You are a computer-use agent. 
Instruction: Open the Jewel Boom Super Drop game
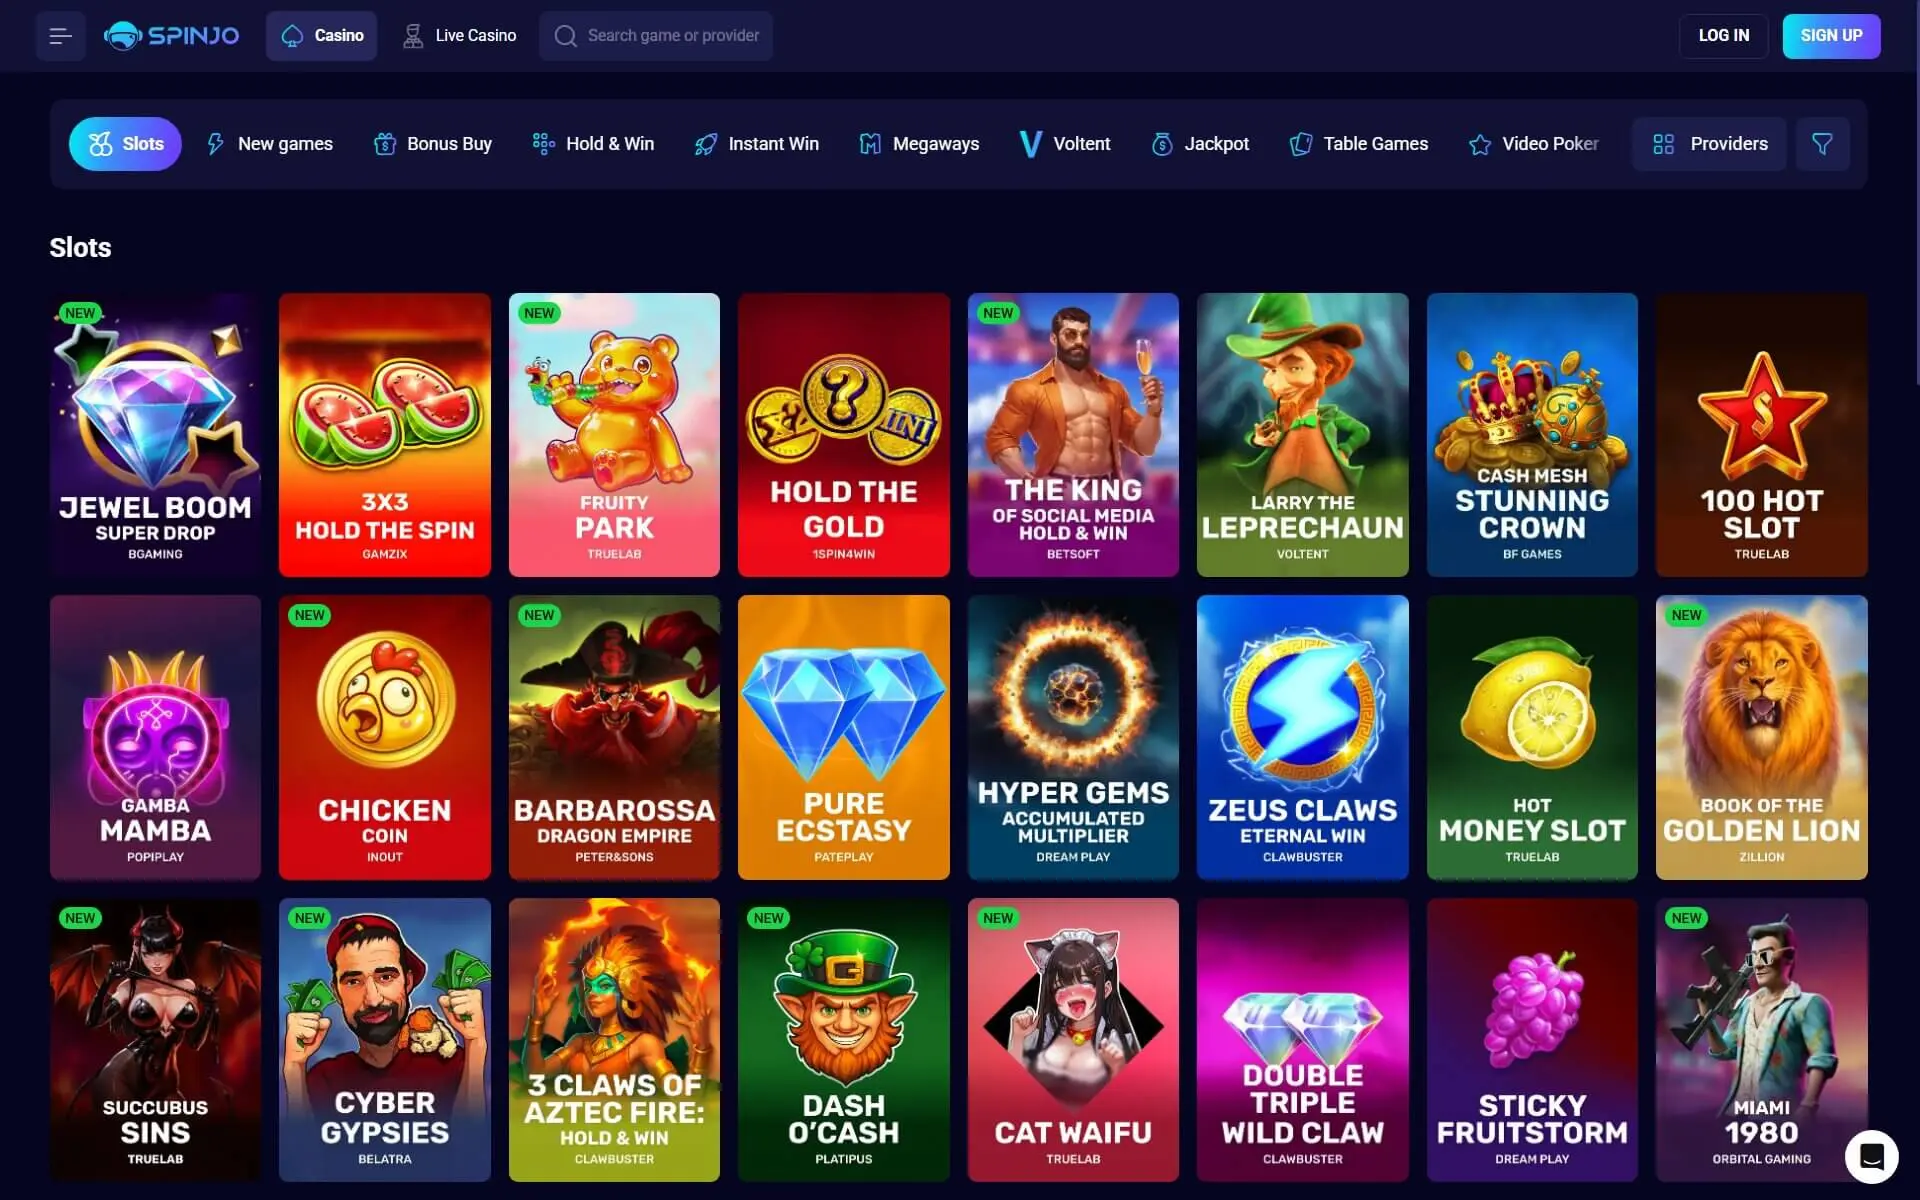coord(155,435)
